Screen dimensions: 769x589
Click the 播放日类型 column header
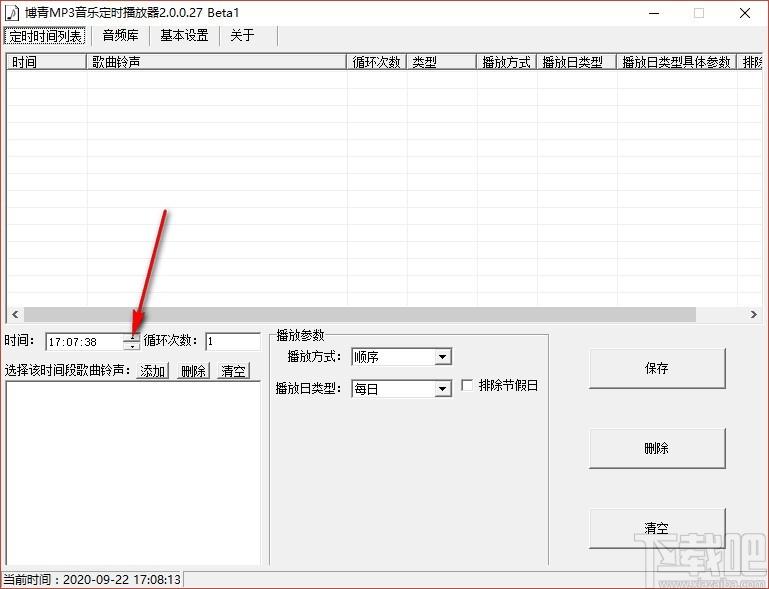pyautogui.click(x=577, y=62)
